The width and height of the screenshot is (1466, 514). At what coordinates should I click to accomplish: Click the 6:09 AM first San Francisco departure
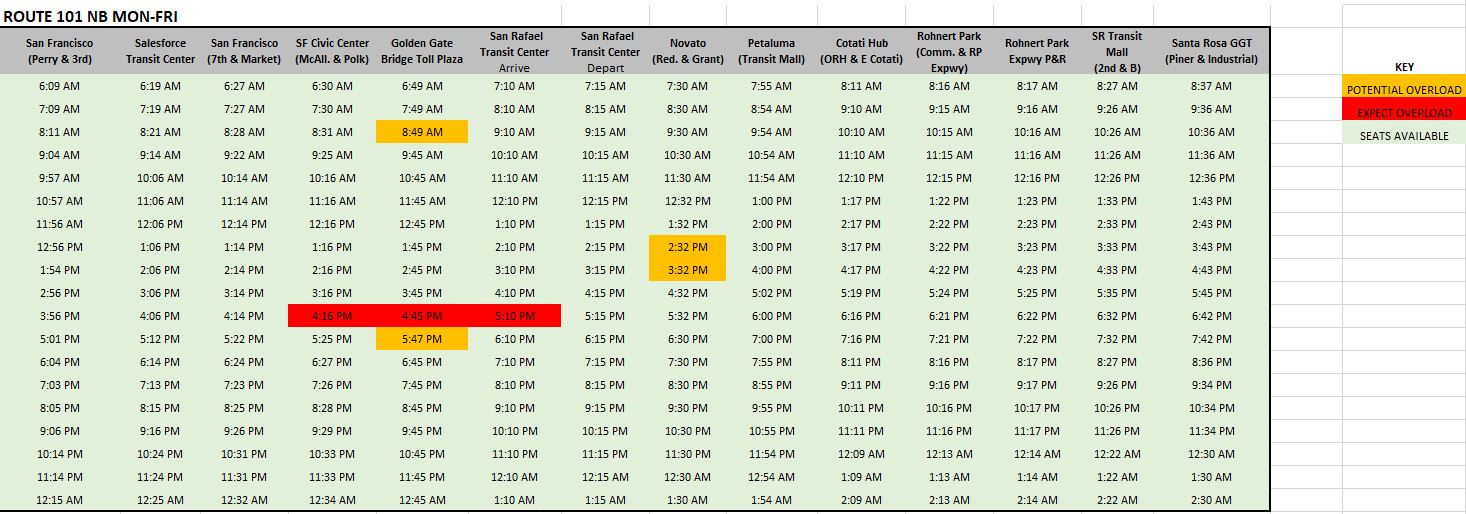60,86
